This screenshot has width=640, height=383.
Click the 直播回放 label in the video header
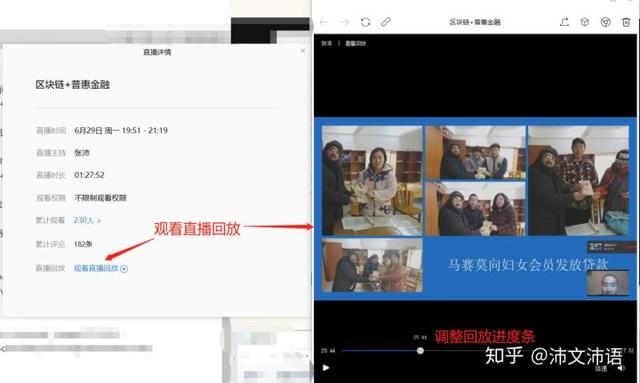coord(356,43)
